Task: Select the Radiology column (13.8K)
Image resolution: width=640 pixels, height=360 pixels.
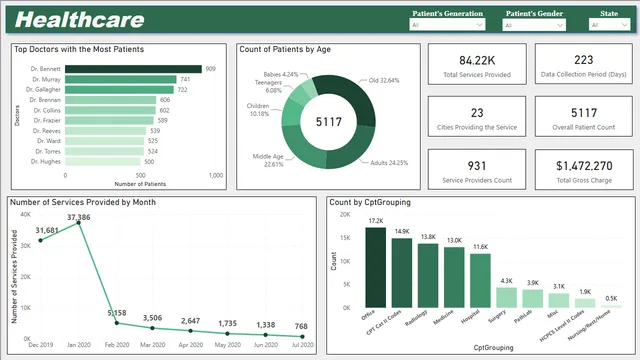Action: [x=428, y=276]
